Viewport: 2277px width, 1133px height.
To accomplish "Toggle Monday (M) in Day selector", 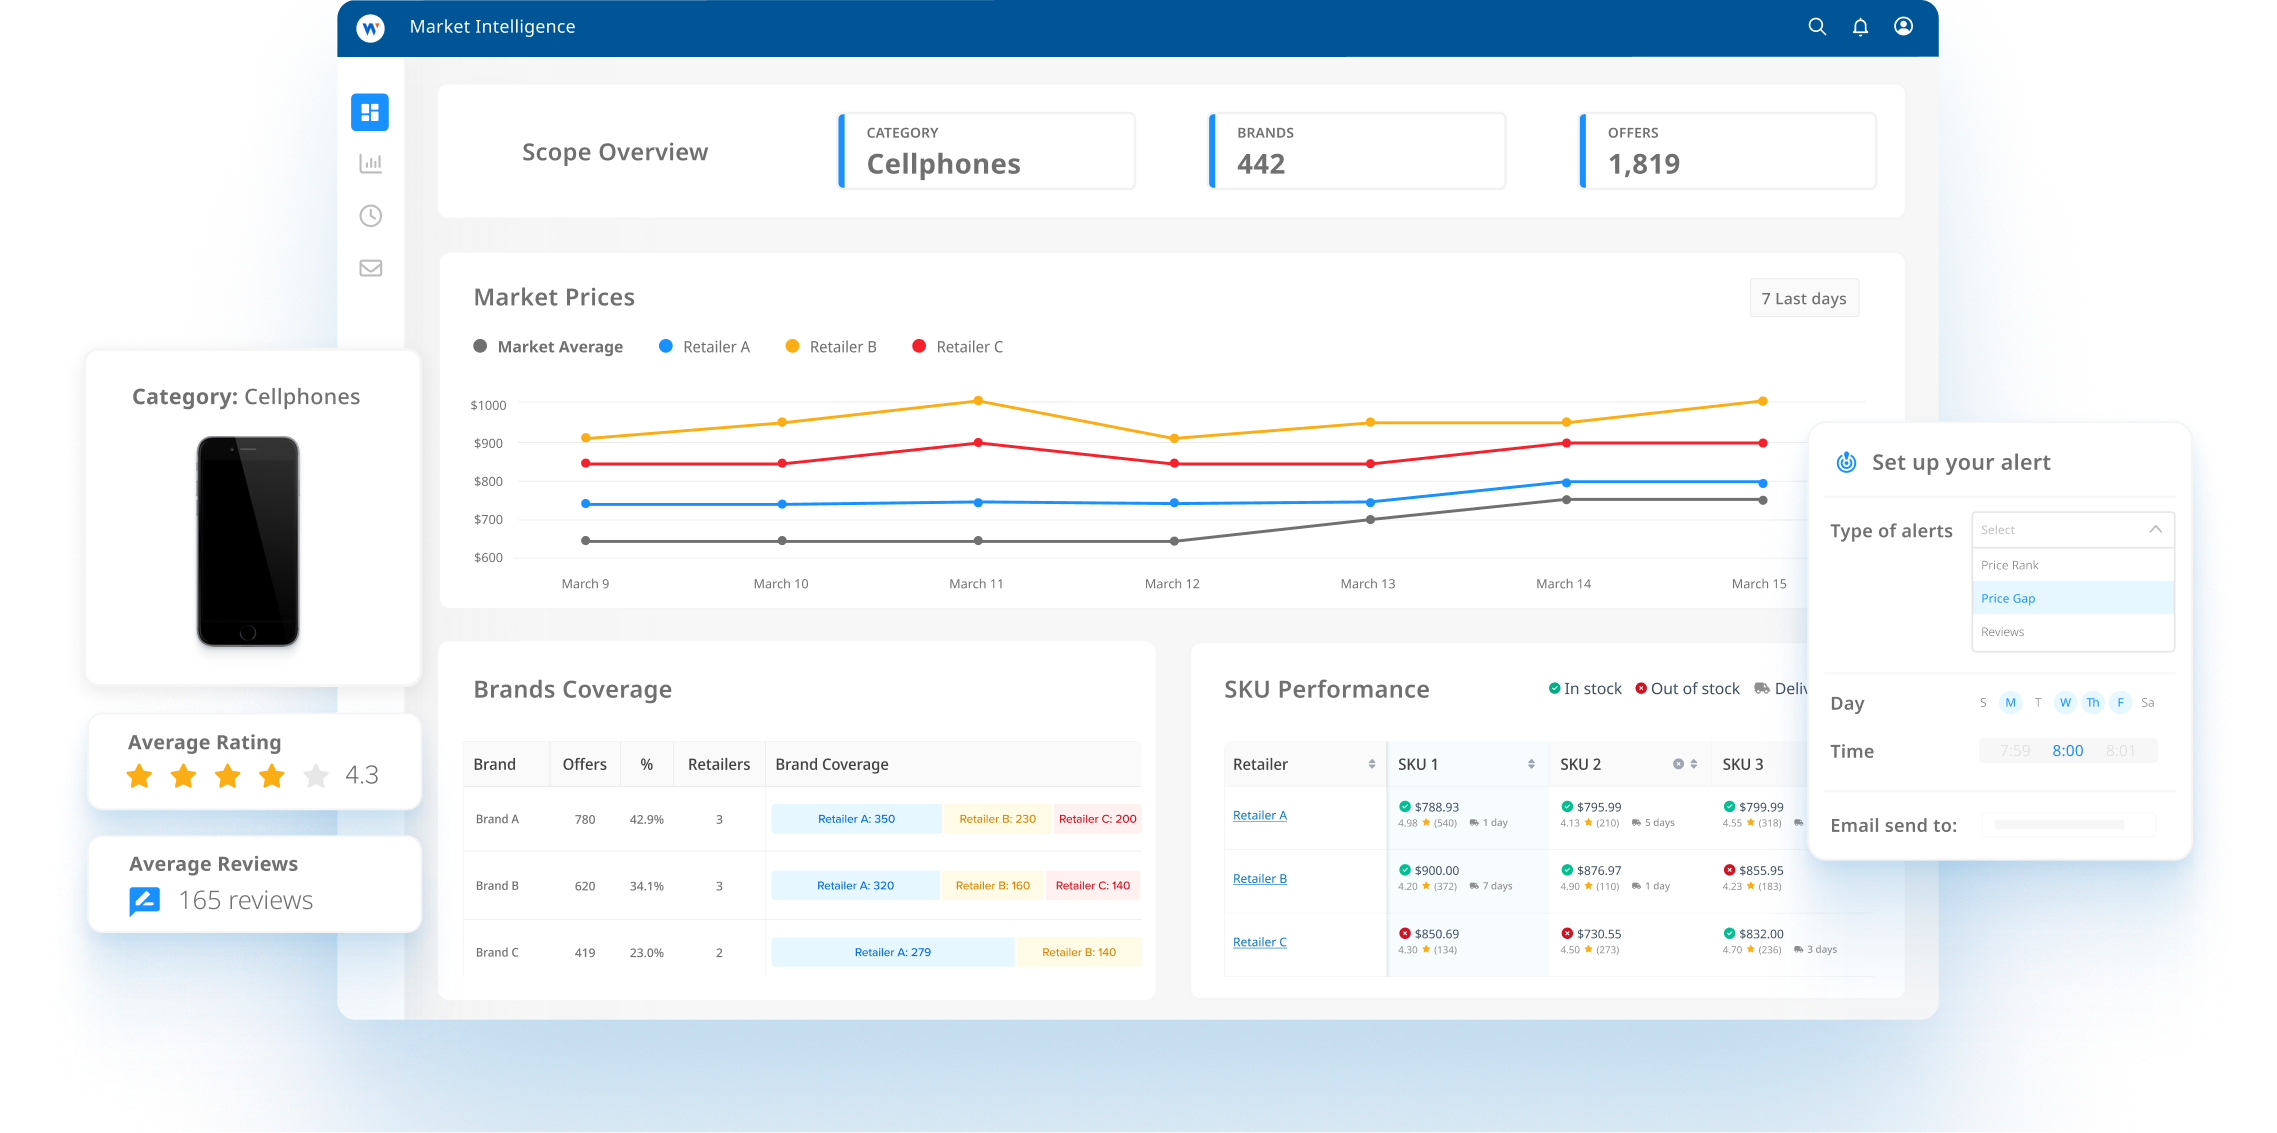I will point(2011,703).
